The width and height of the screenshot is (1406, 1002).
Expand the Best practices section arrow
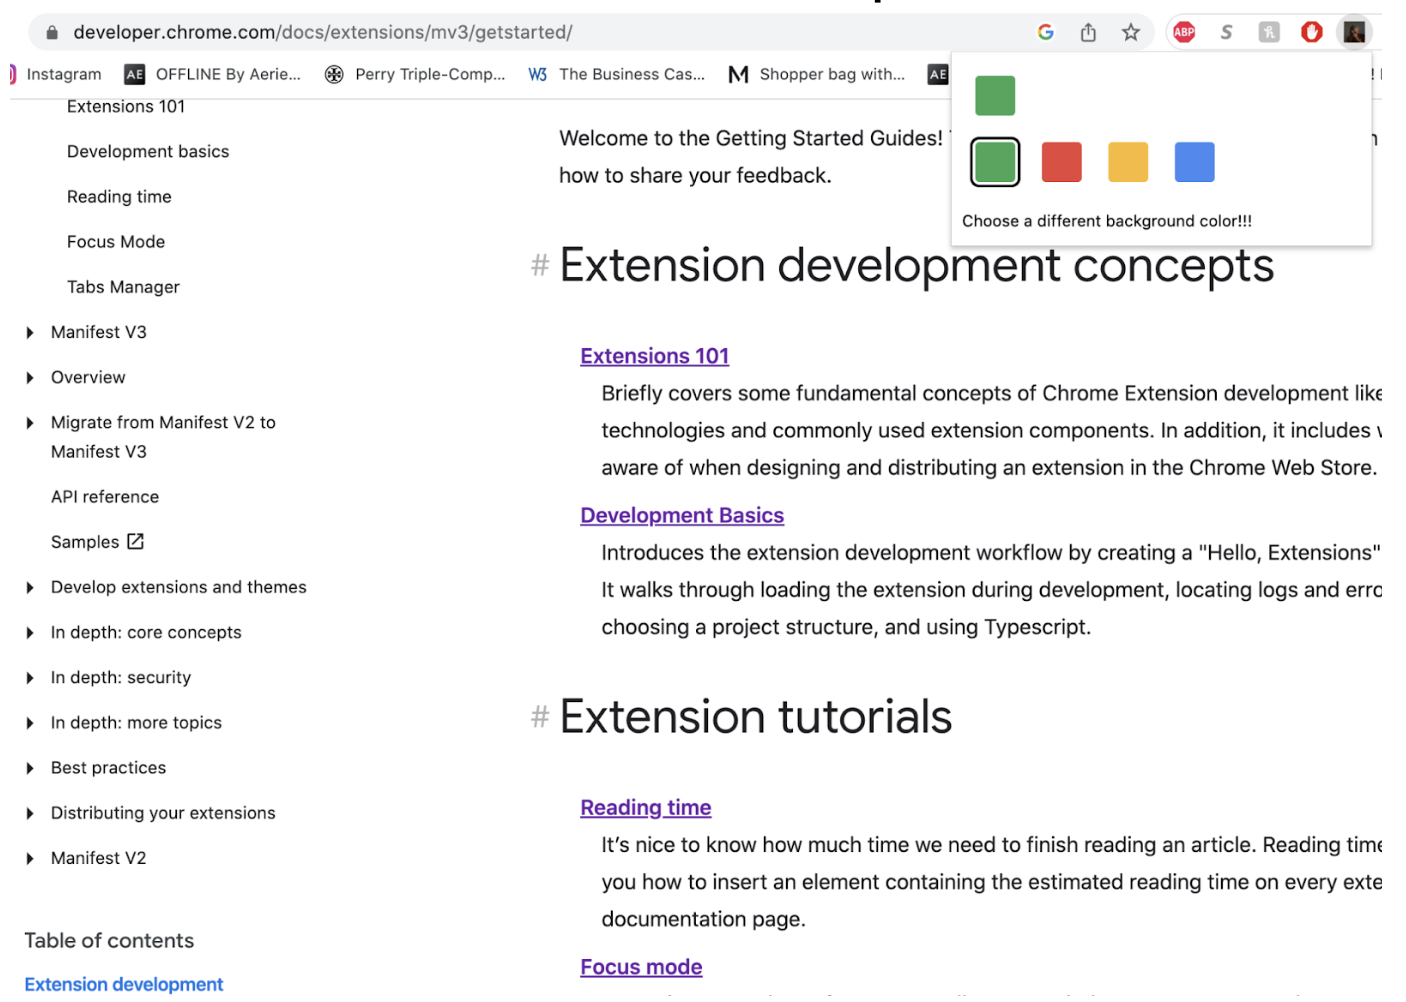coord(30,768)
